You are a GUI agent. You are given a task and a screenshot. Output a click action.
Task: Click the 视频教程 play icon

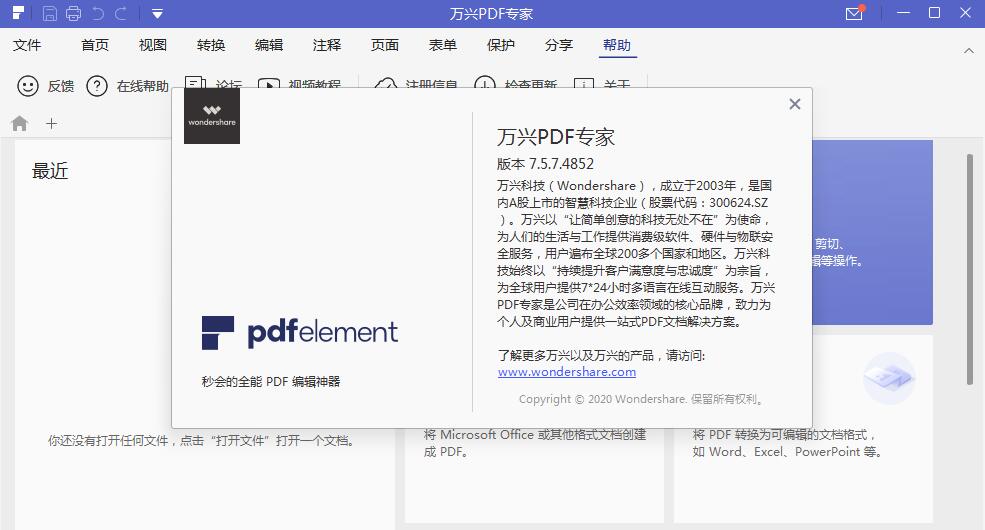[269, 83]
